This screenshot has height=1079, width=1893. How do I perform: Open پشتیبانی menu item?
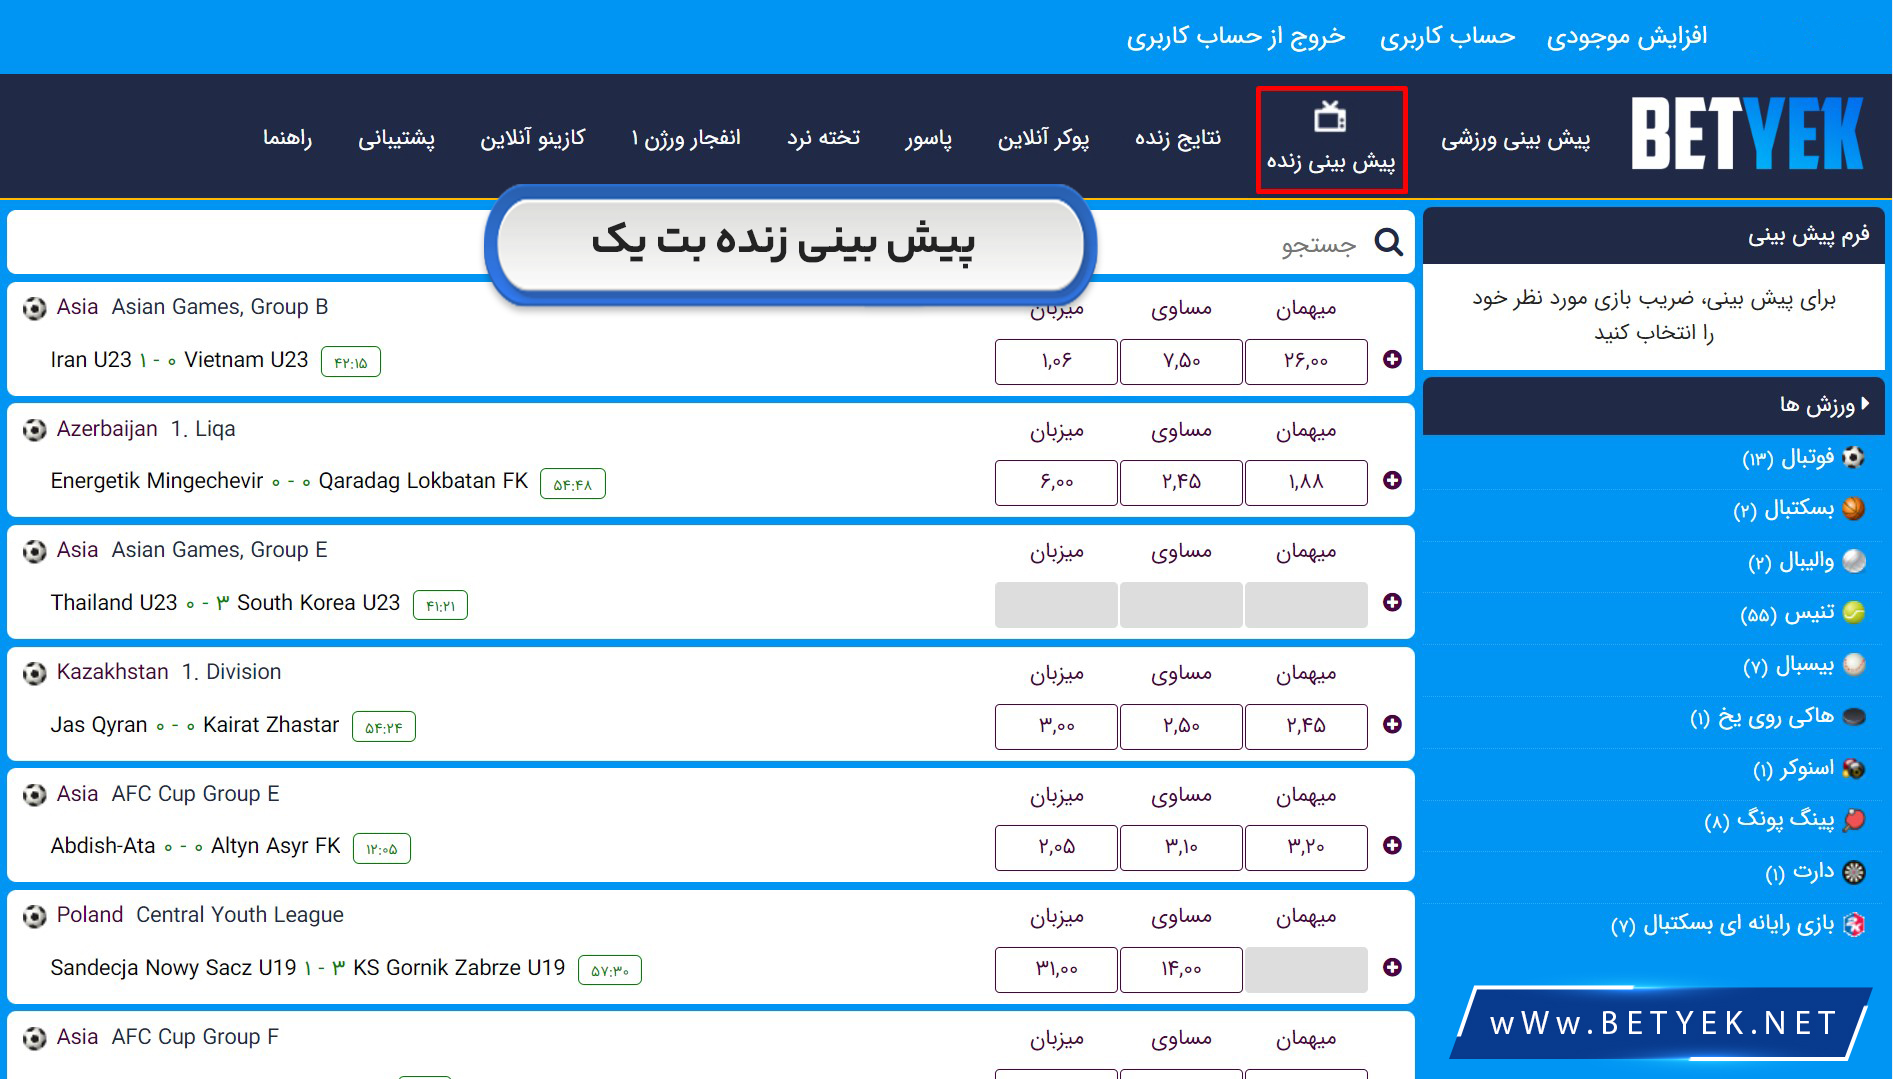(x=396, y=138)
